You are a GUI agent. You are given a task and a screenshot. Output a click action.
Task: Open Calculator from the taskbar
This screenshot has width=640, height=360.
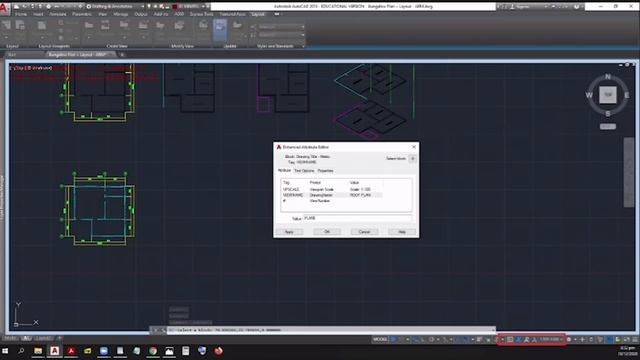pyautogui.click(x=186, y=351)
